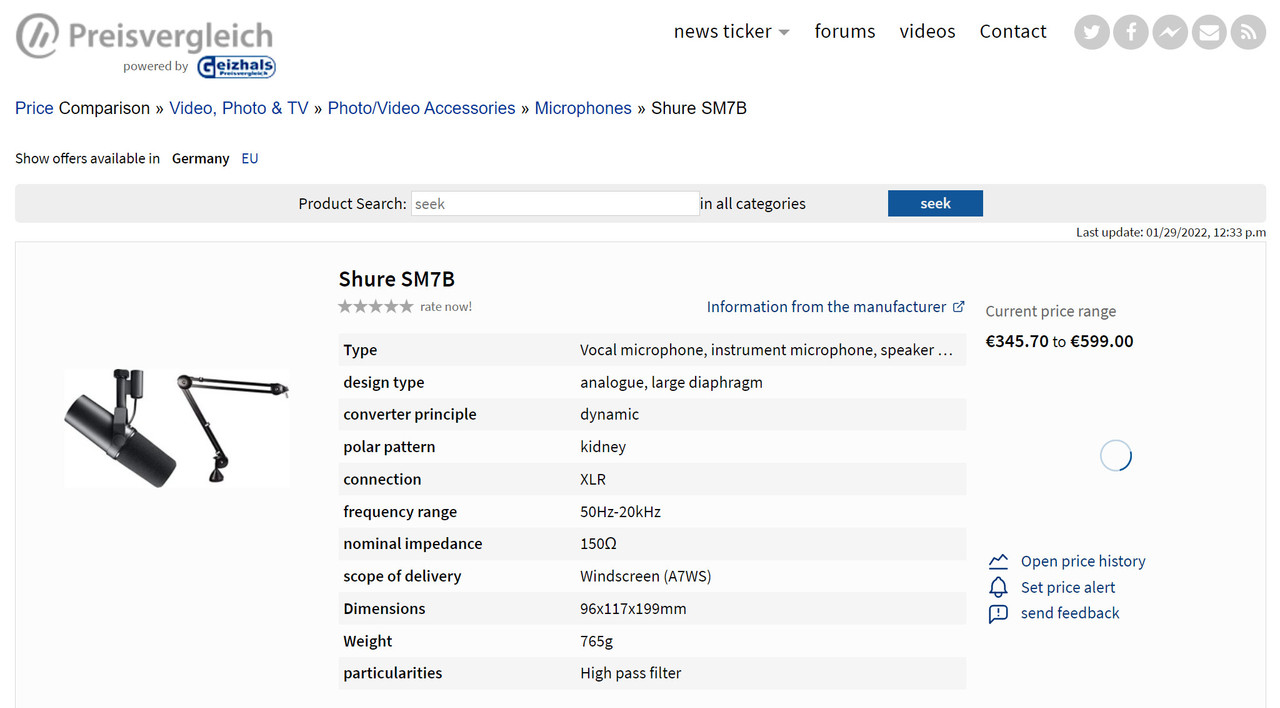Open the Contact menu item
Viewport: 1280px width, 708px height.
click(x=1013, y=31)
